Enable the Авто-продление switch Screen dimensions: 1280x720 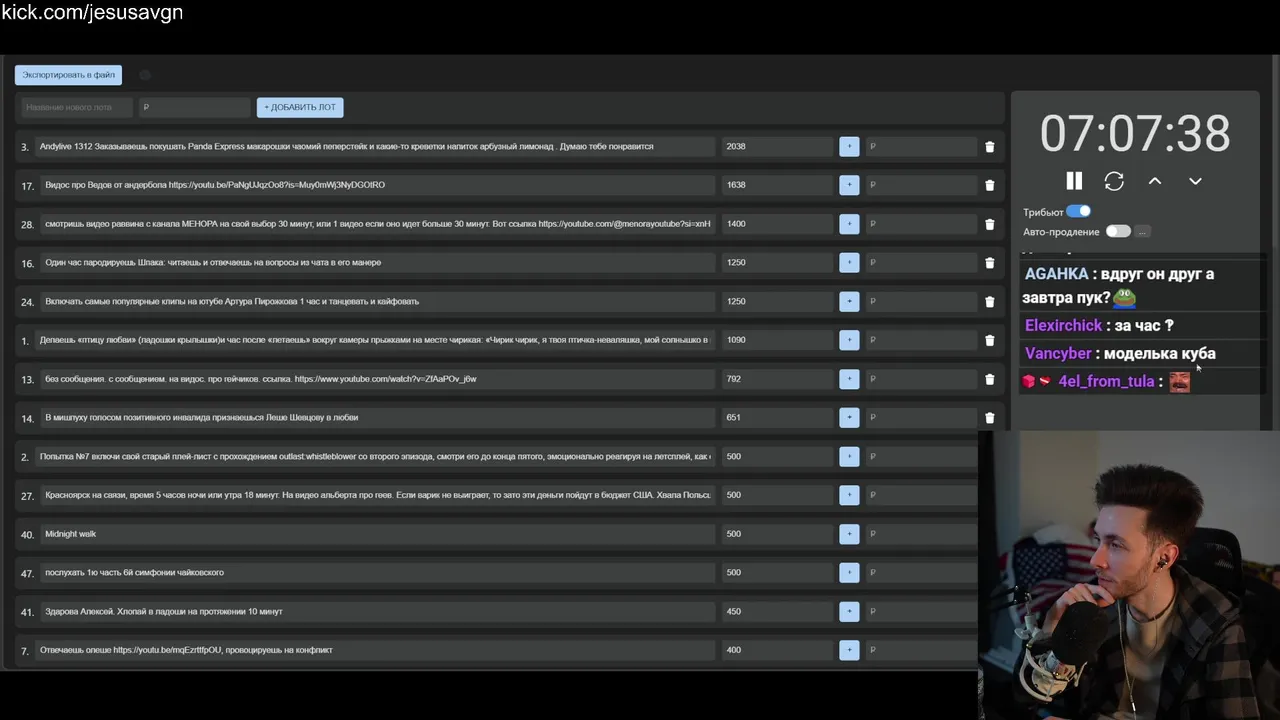1118,231
